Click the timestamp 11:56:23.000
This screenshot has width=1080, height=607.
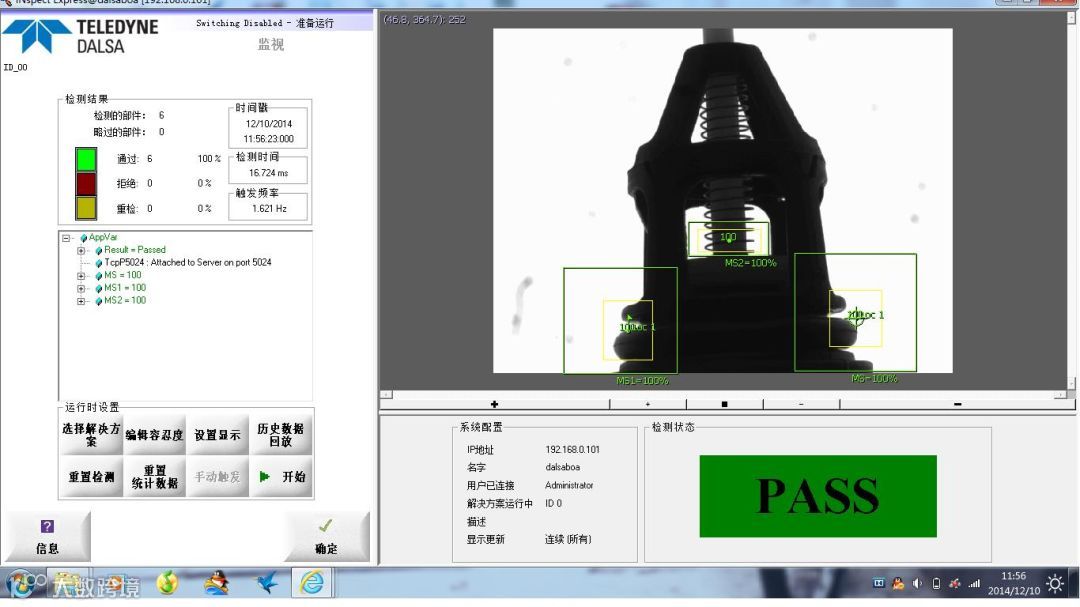(269, 138)
